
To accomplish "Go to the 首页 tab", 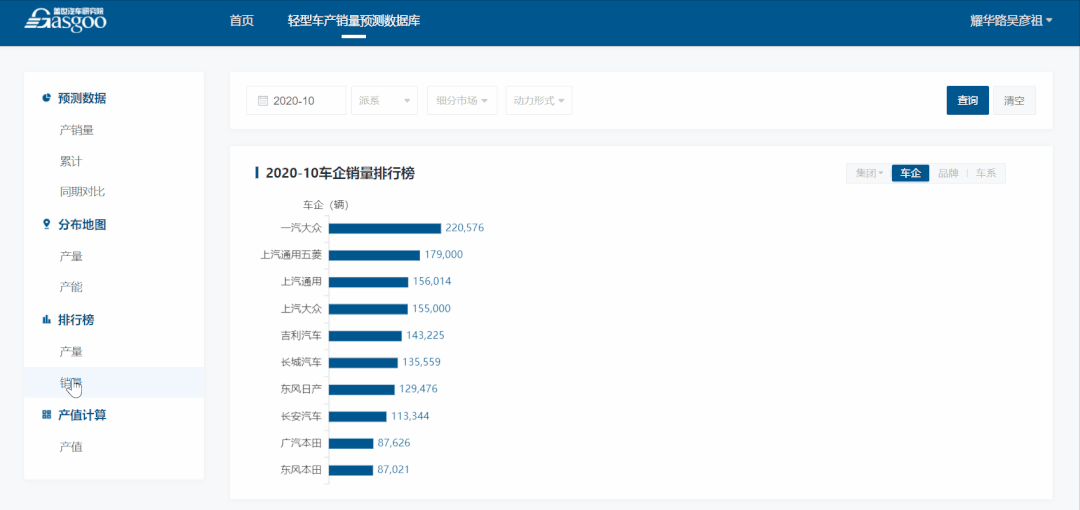I will (242, 21).
